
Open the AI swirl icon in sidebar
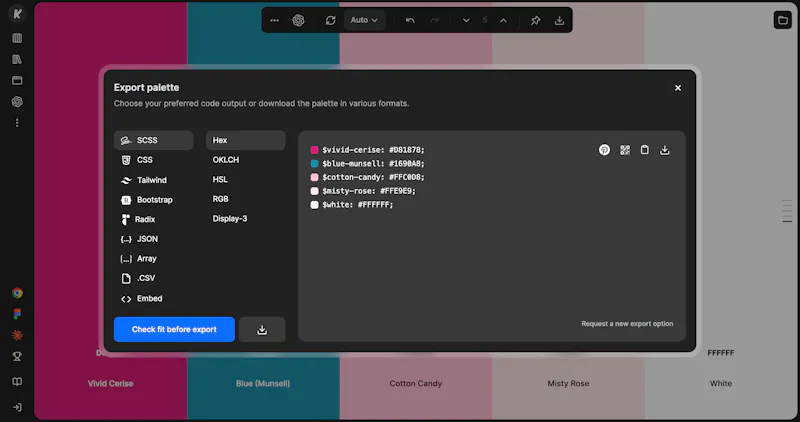coord(17,102)
